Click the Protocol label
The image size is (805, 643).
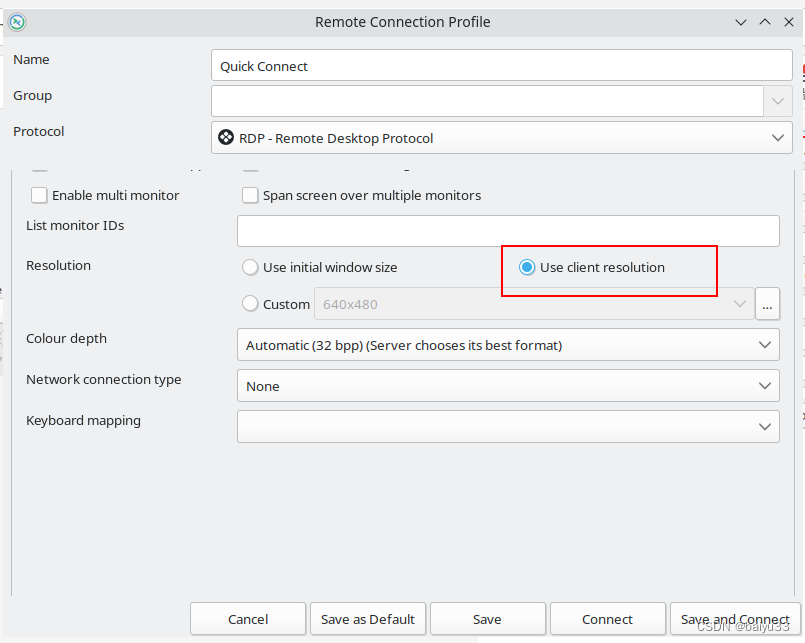coord(39,131)
